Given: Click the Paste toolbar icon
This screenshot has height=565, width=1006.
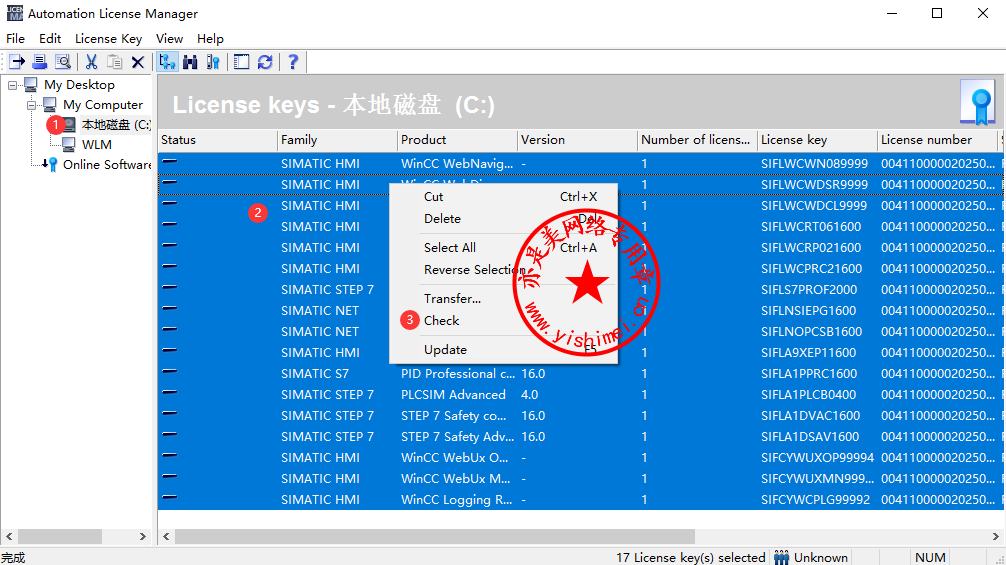Looking at the screenshot, I should (x=114, y=62).
